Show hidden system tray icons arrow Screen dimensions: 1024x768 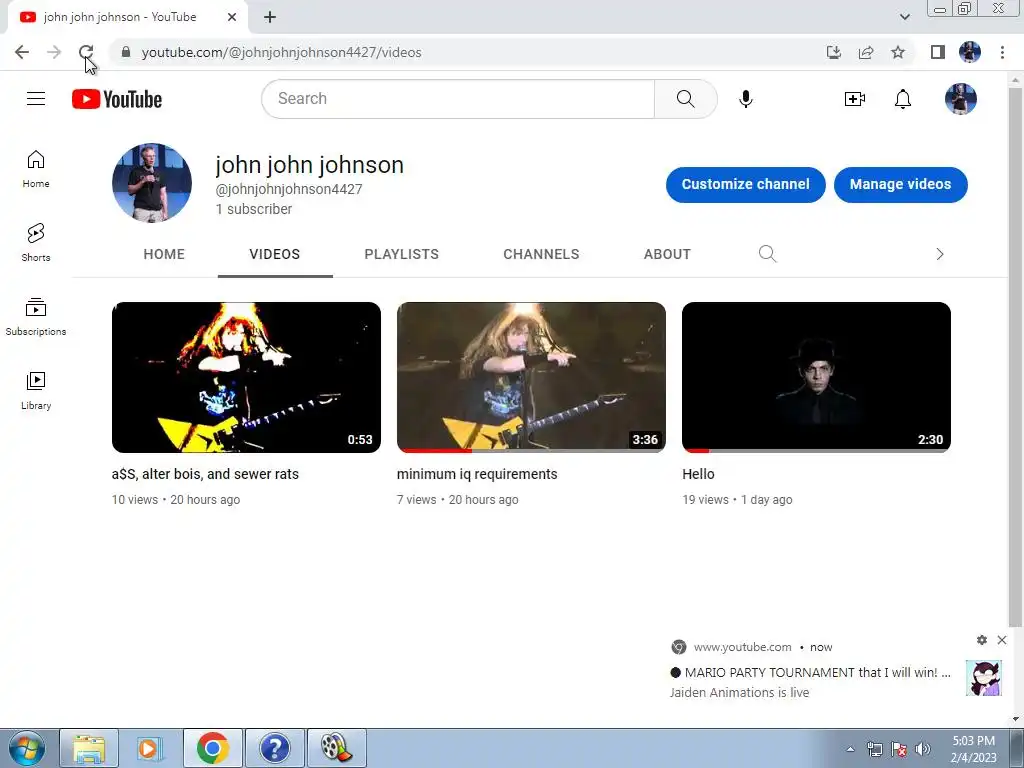pyautogui.click(x=850, y=749)
